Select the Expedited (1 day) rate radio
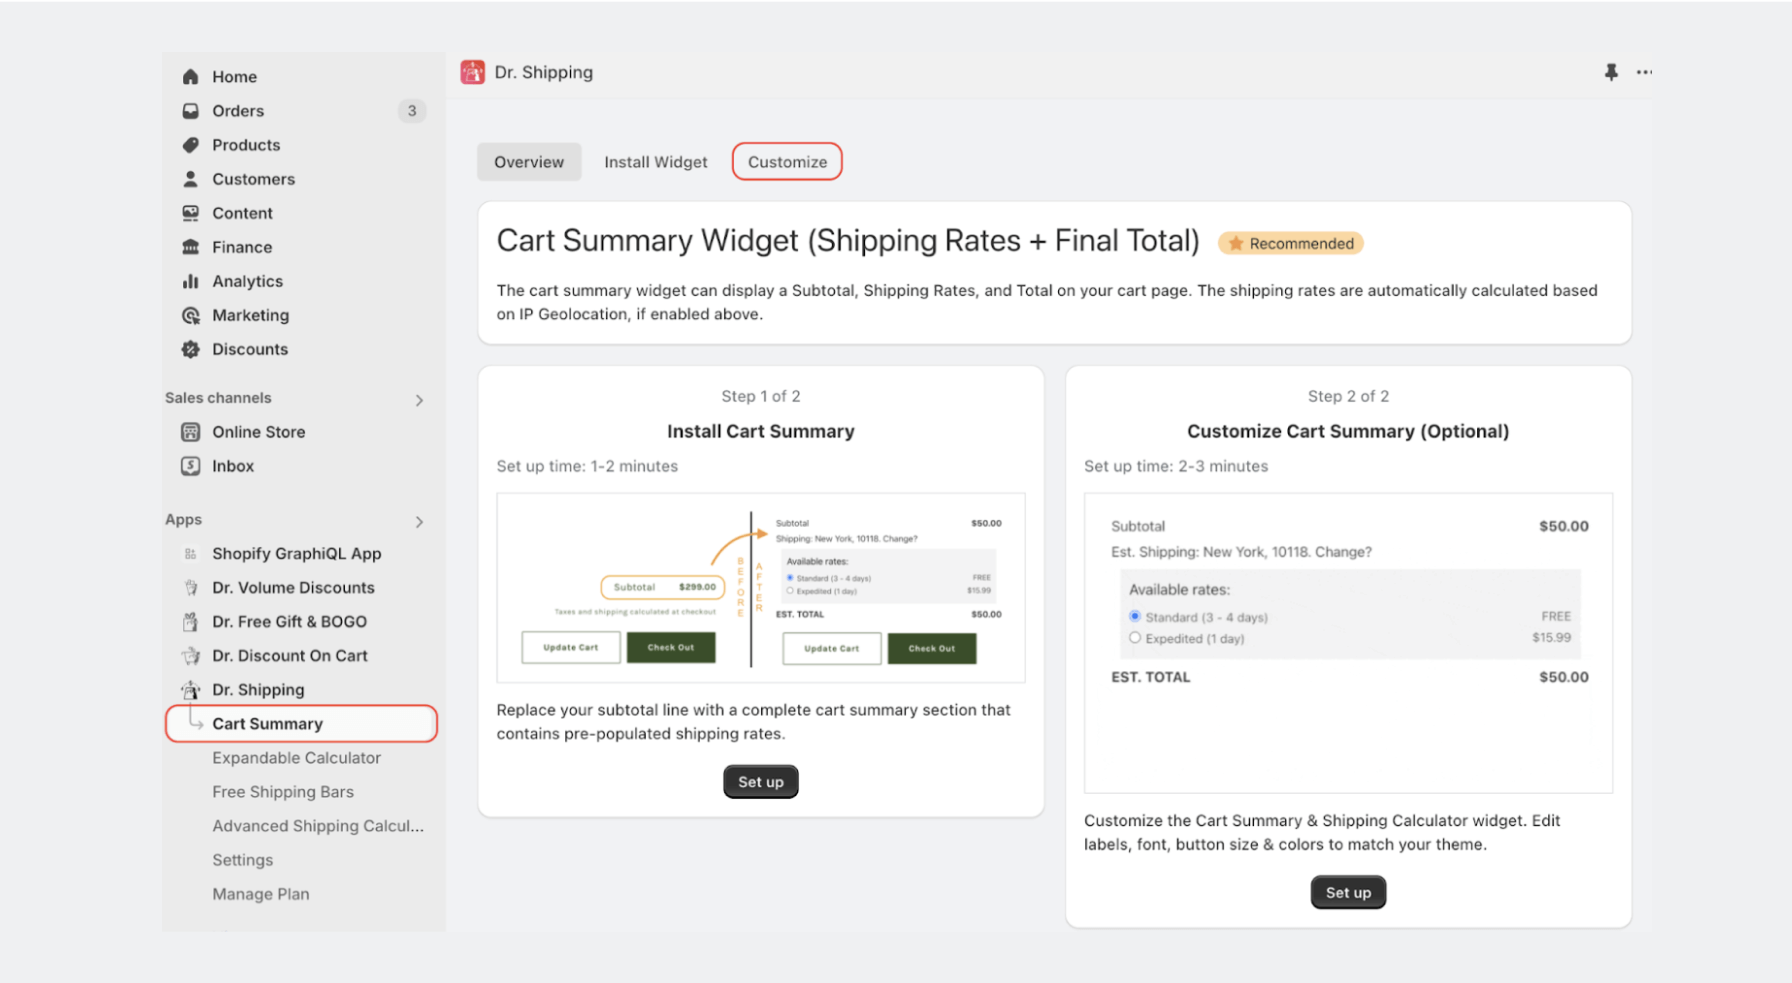The height and width of the screenshot is (983, 1792). coord(1134,637)
